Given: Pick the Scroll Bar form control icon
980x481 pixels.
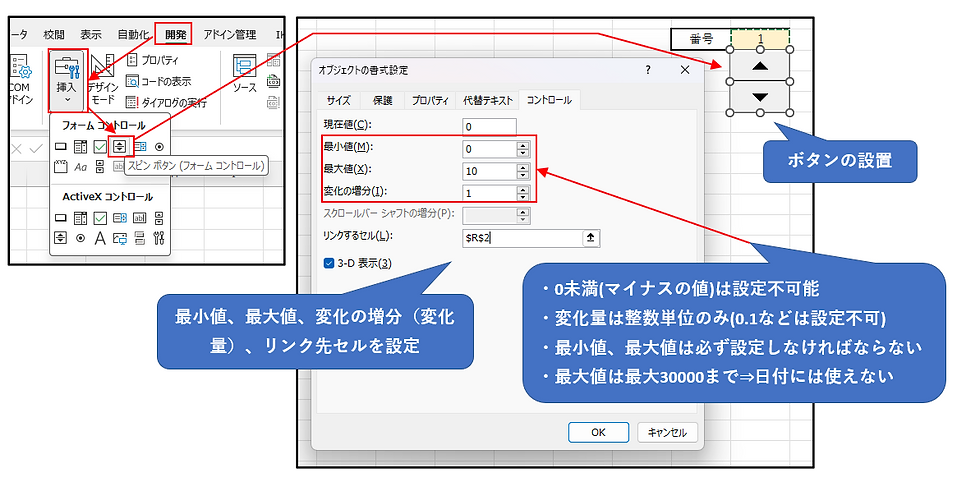Looking at the screenshot, I should click(x=100, y=167).
